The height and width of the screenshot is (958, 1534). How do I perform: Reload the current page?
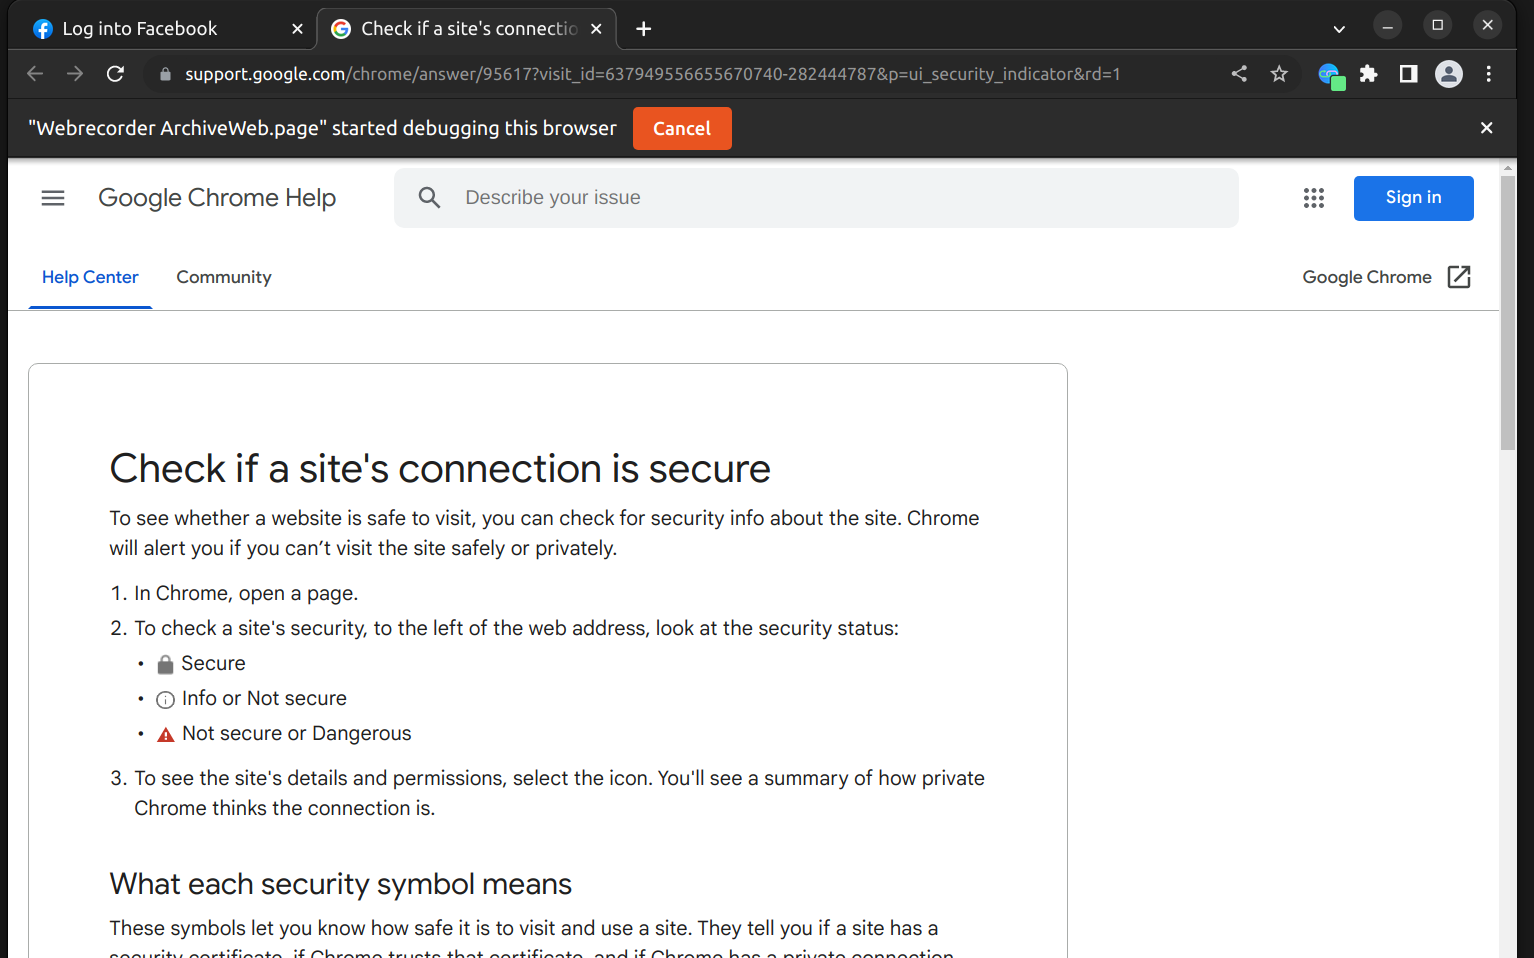pos(115,73)
